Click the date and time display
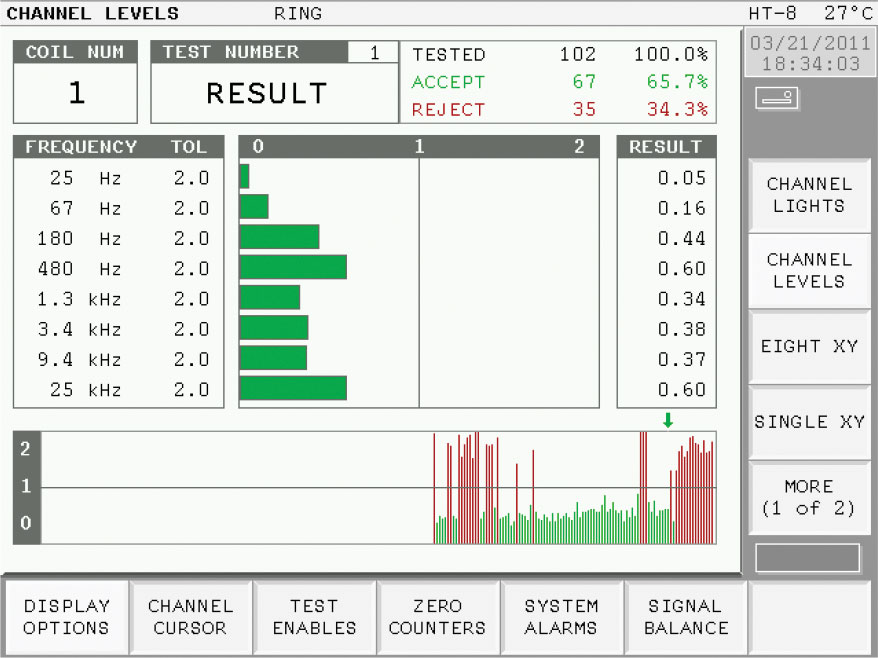The height and width of the screenshot is (658, 878). (x=810, y=53)
